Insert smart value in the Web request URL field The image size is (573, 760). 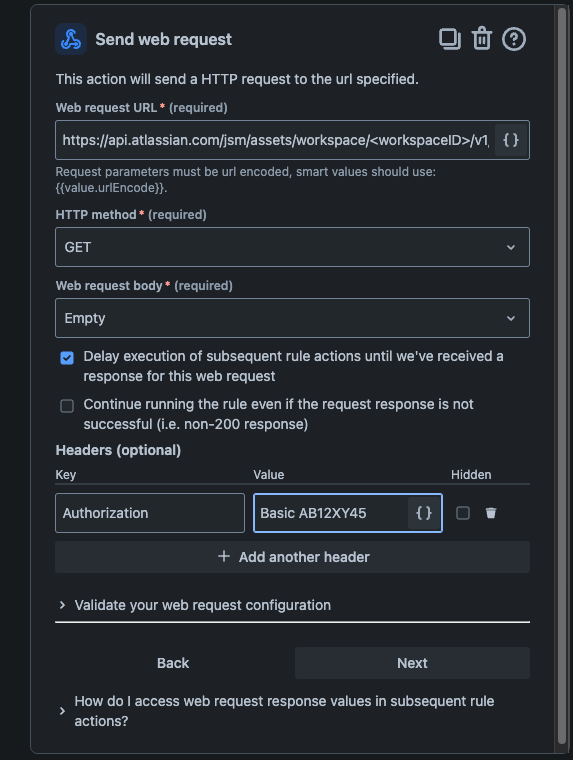point(511,140)
